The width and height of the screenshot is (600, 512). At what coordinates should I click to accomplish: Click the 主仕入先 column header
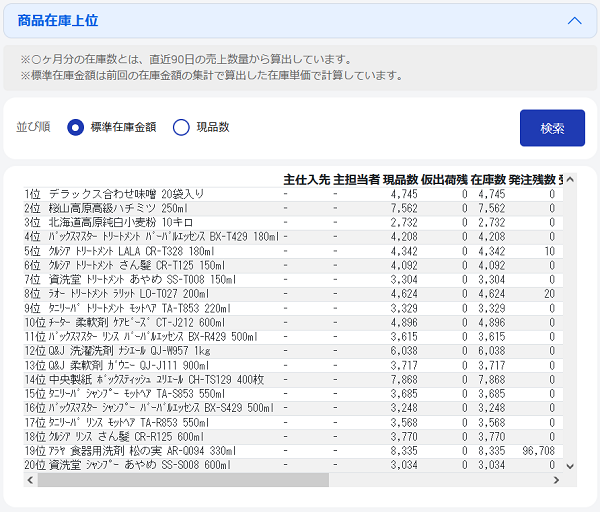coord(307,179)
